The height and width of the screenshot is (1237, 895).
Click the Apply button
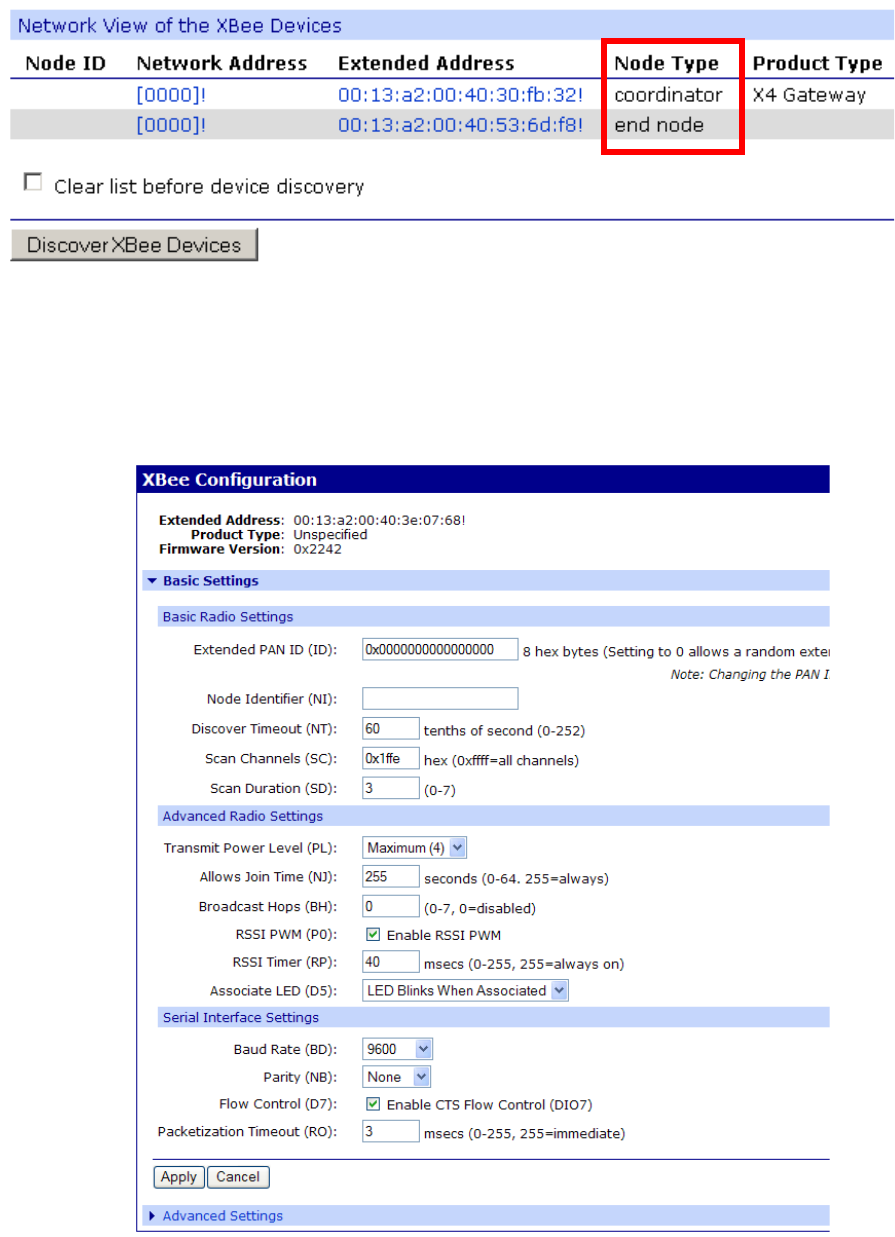pyautogui.click(x=179, y=1177)
